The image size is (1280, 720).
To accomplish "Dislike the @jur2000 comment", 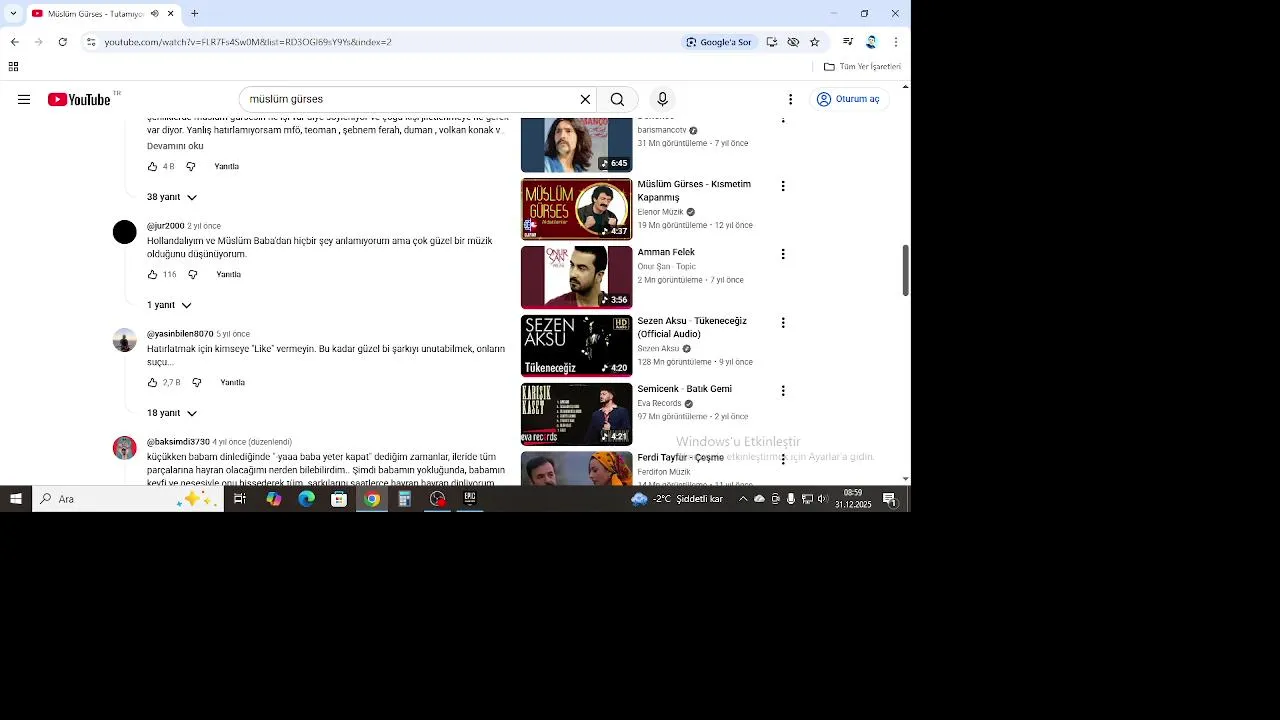I will click(x=193, y=274).
